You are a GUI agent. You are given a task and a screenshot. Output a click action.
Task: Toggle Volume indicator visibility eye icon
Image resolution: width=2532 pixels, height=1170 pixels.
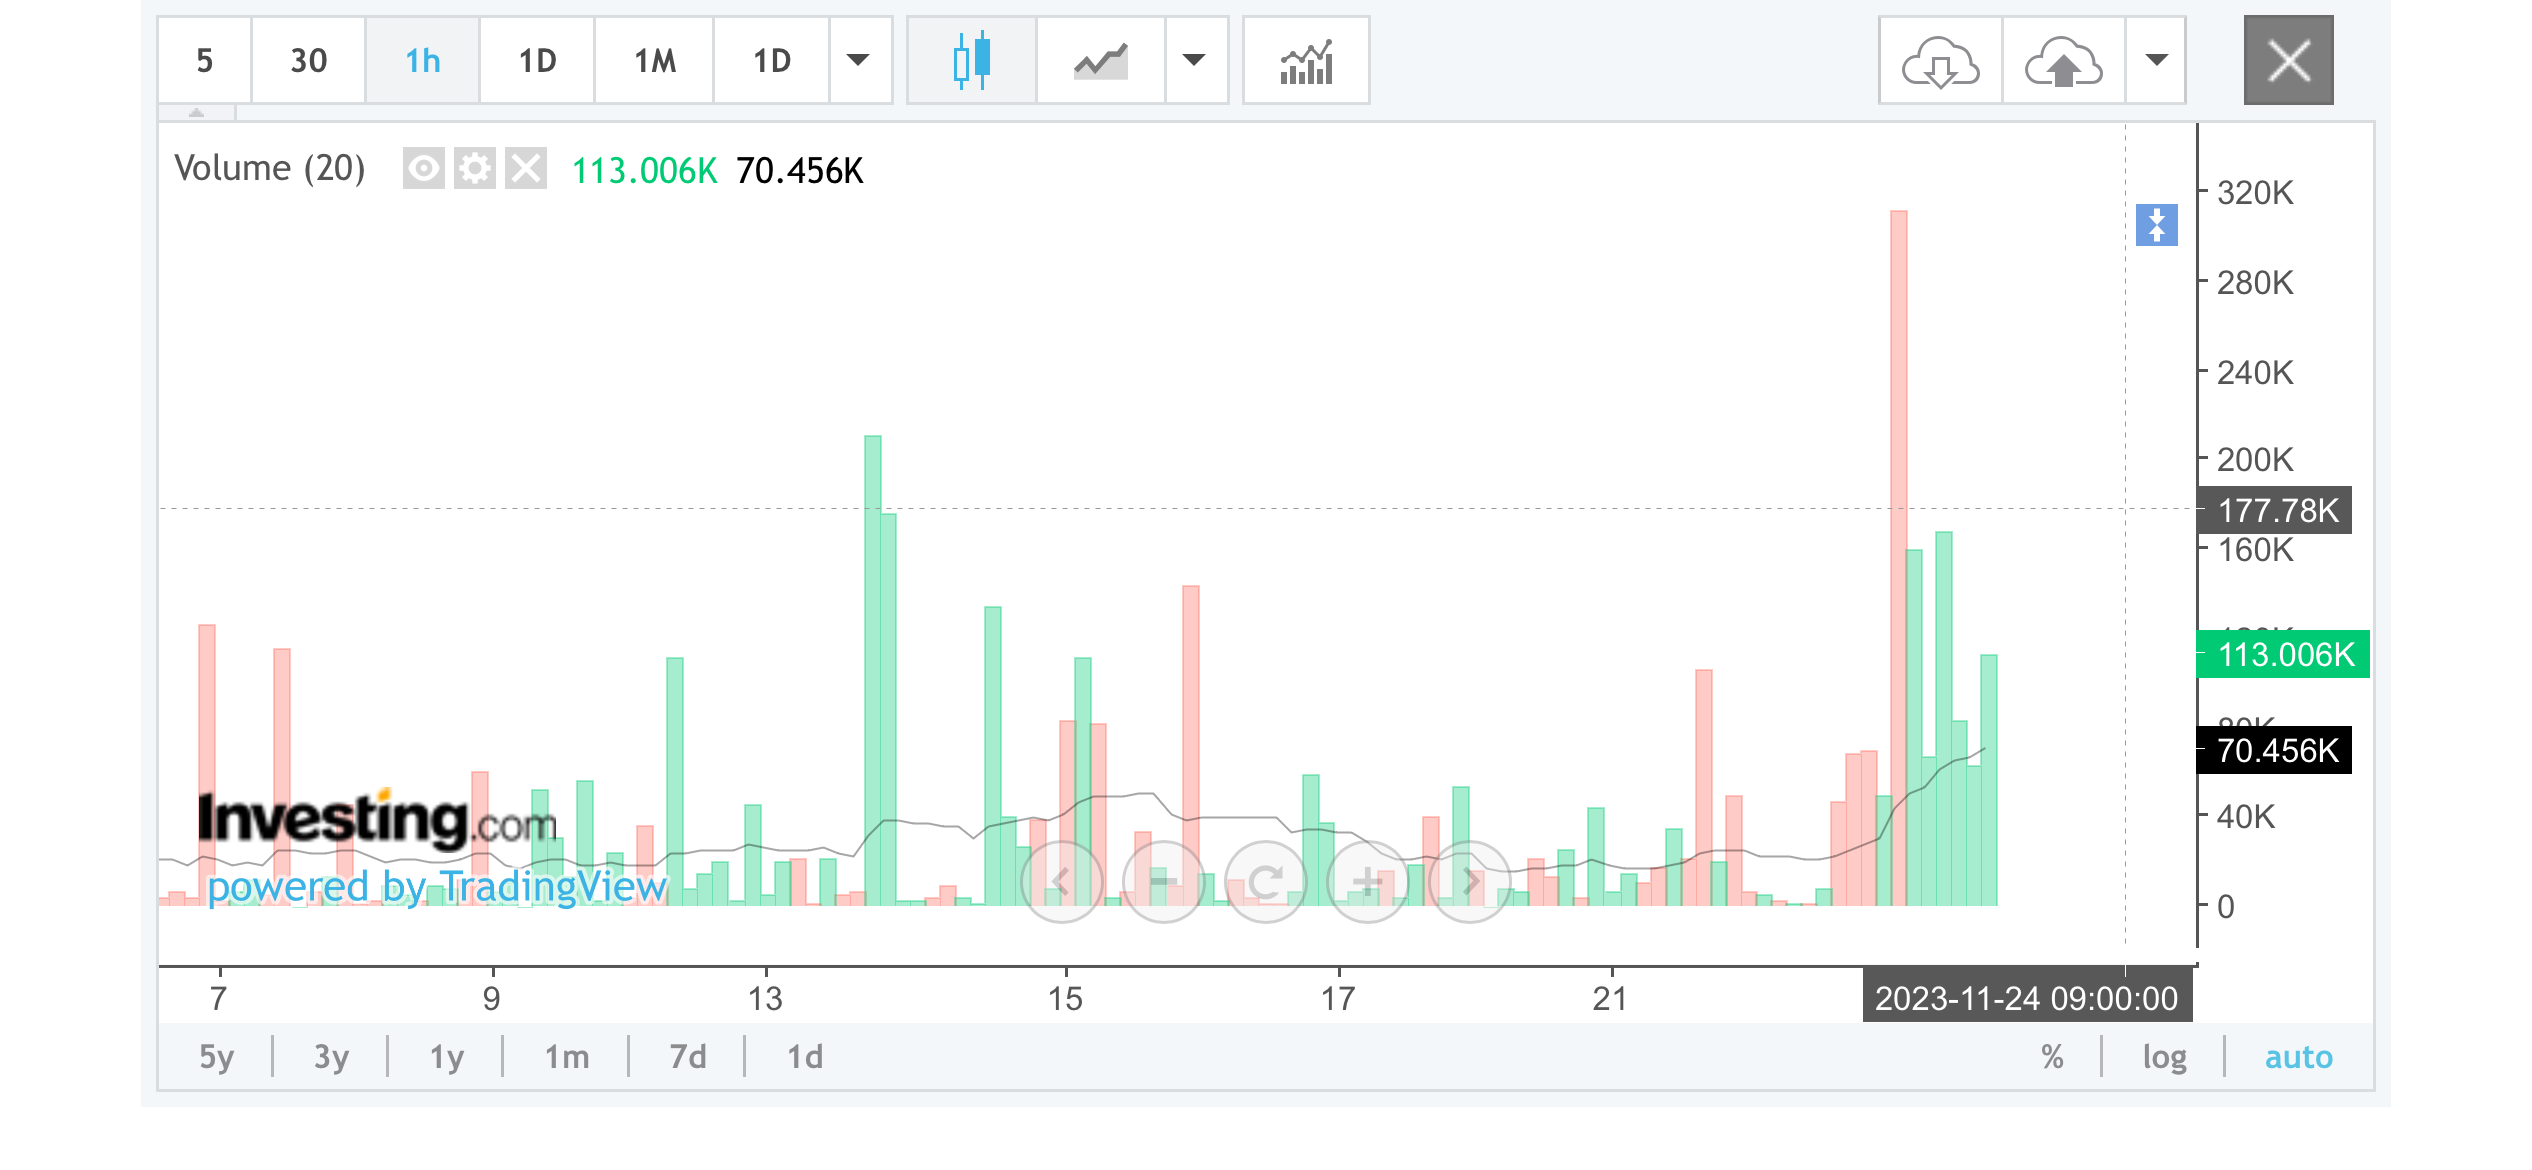click(423, 168)
